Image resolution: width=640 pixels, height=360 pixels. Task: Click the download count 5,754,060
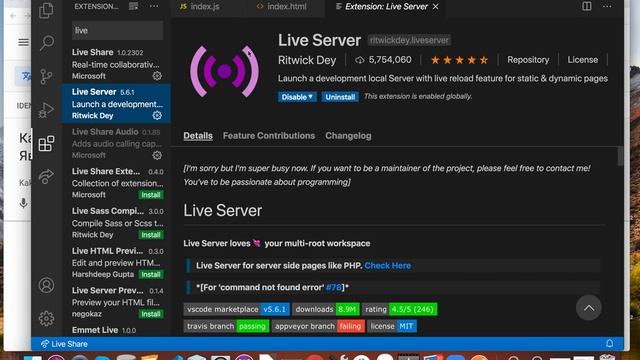point(383,60)
